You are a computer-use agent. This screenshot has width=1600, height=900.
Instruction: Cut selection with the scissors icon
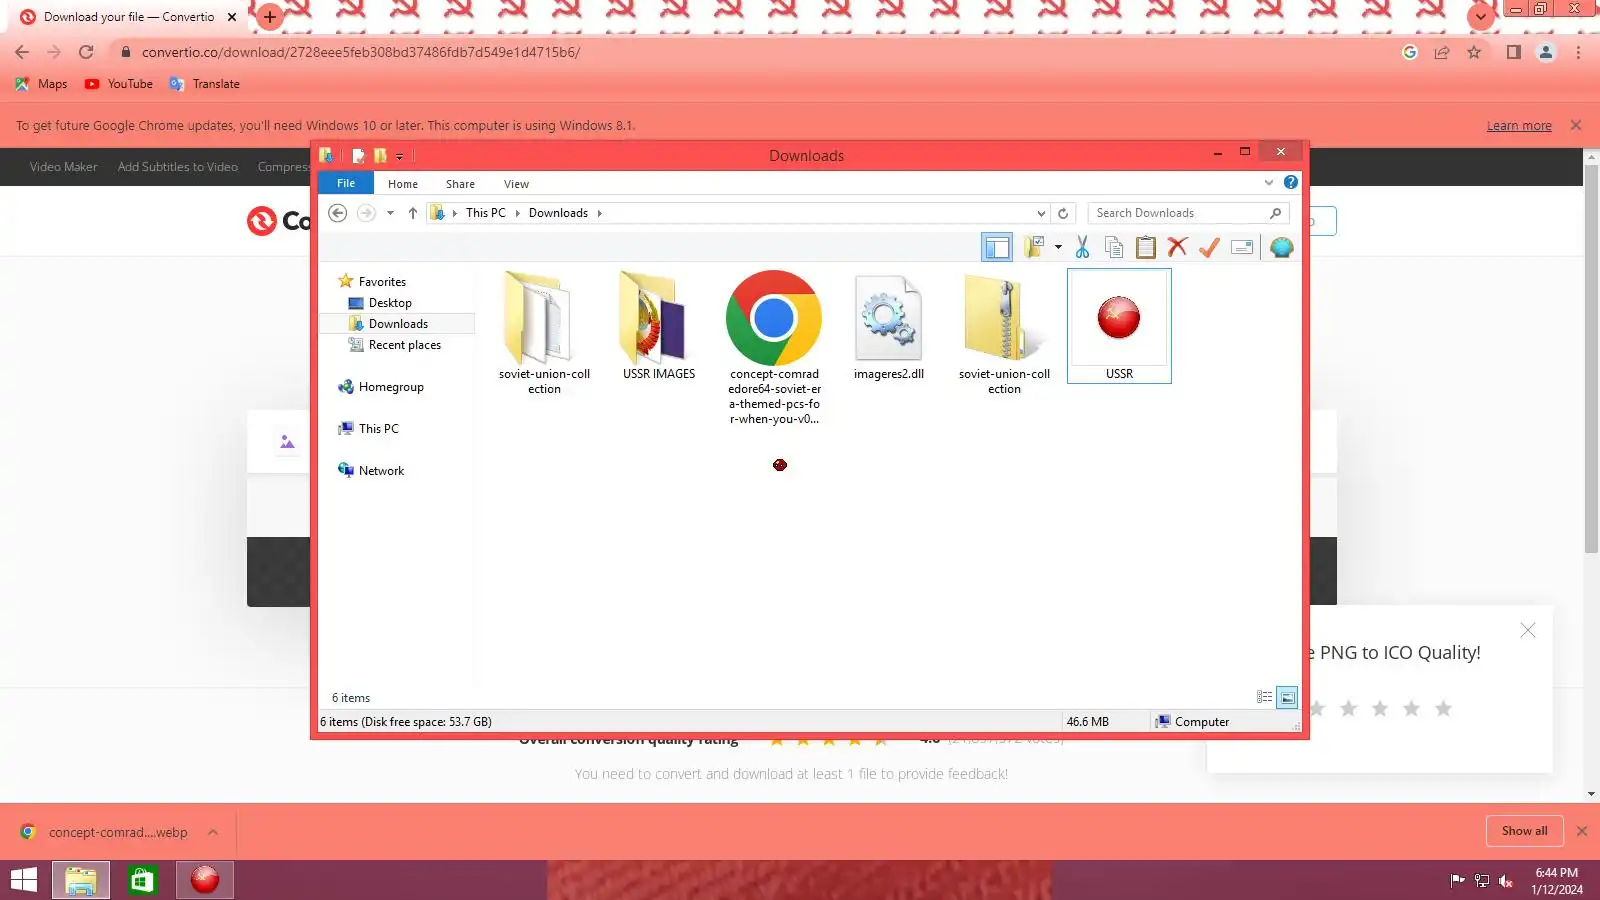[1082, 247]
